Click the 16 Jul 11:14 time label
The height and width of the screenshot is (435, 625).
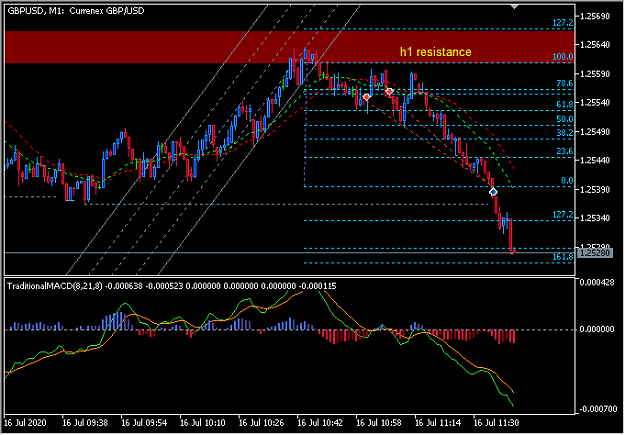pos(438,423)
